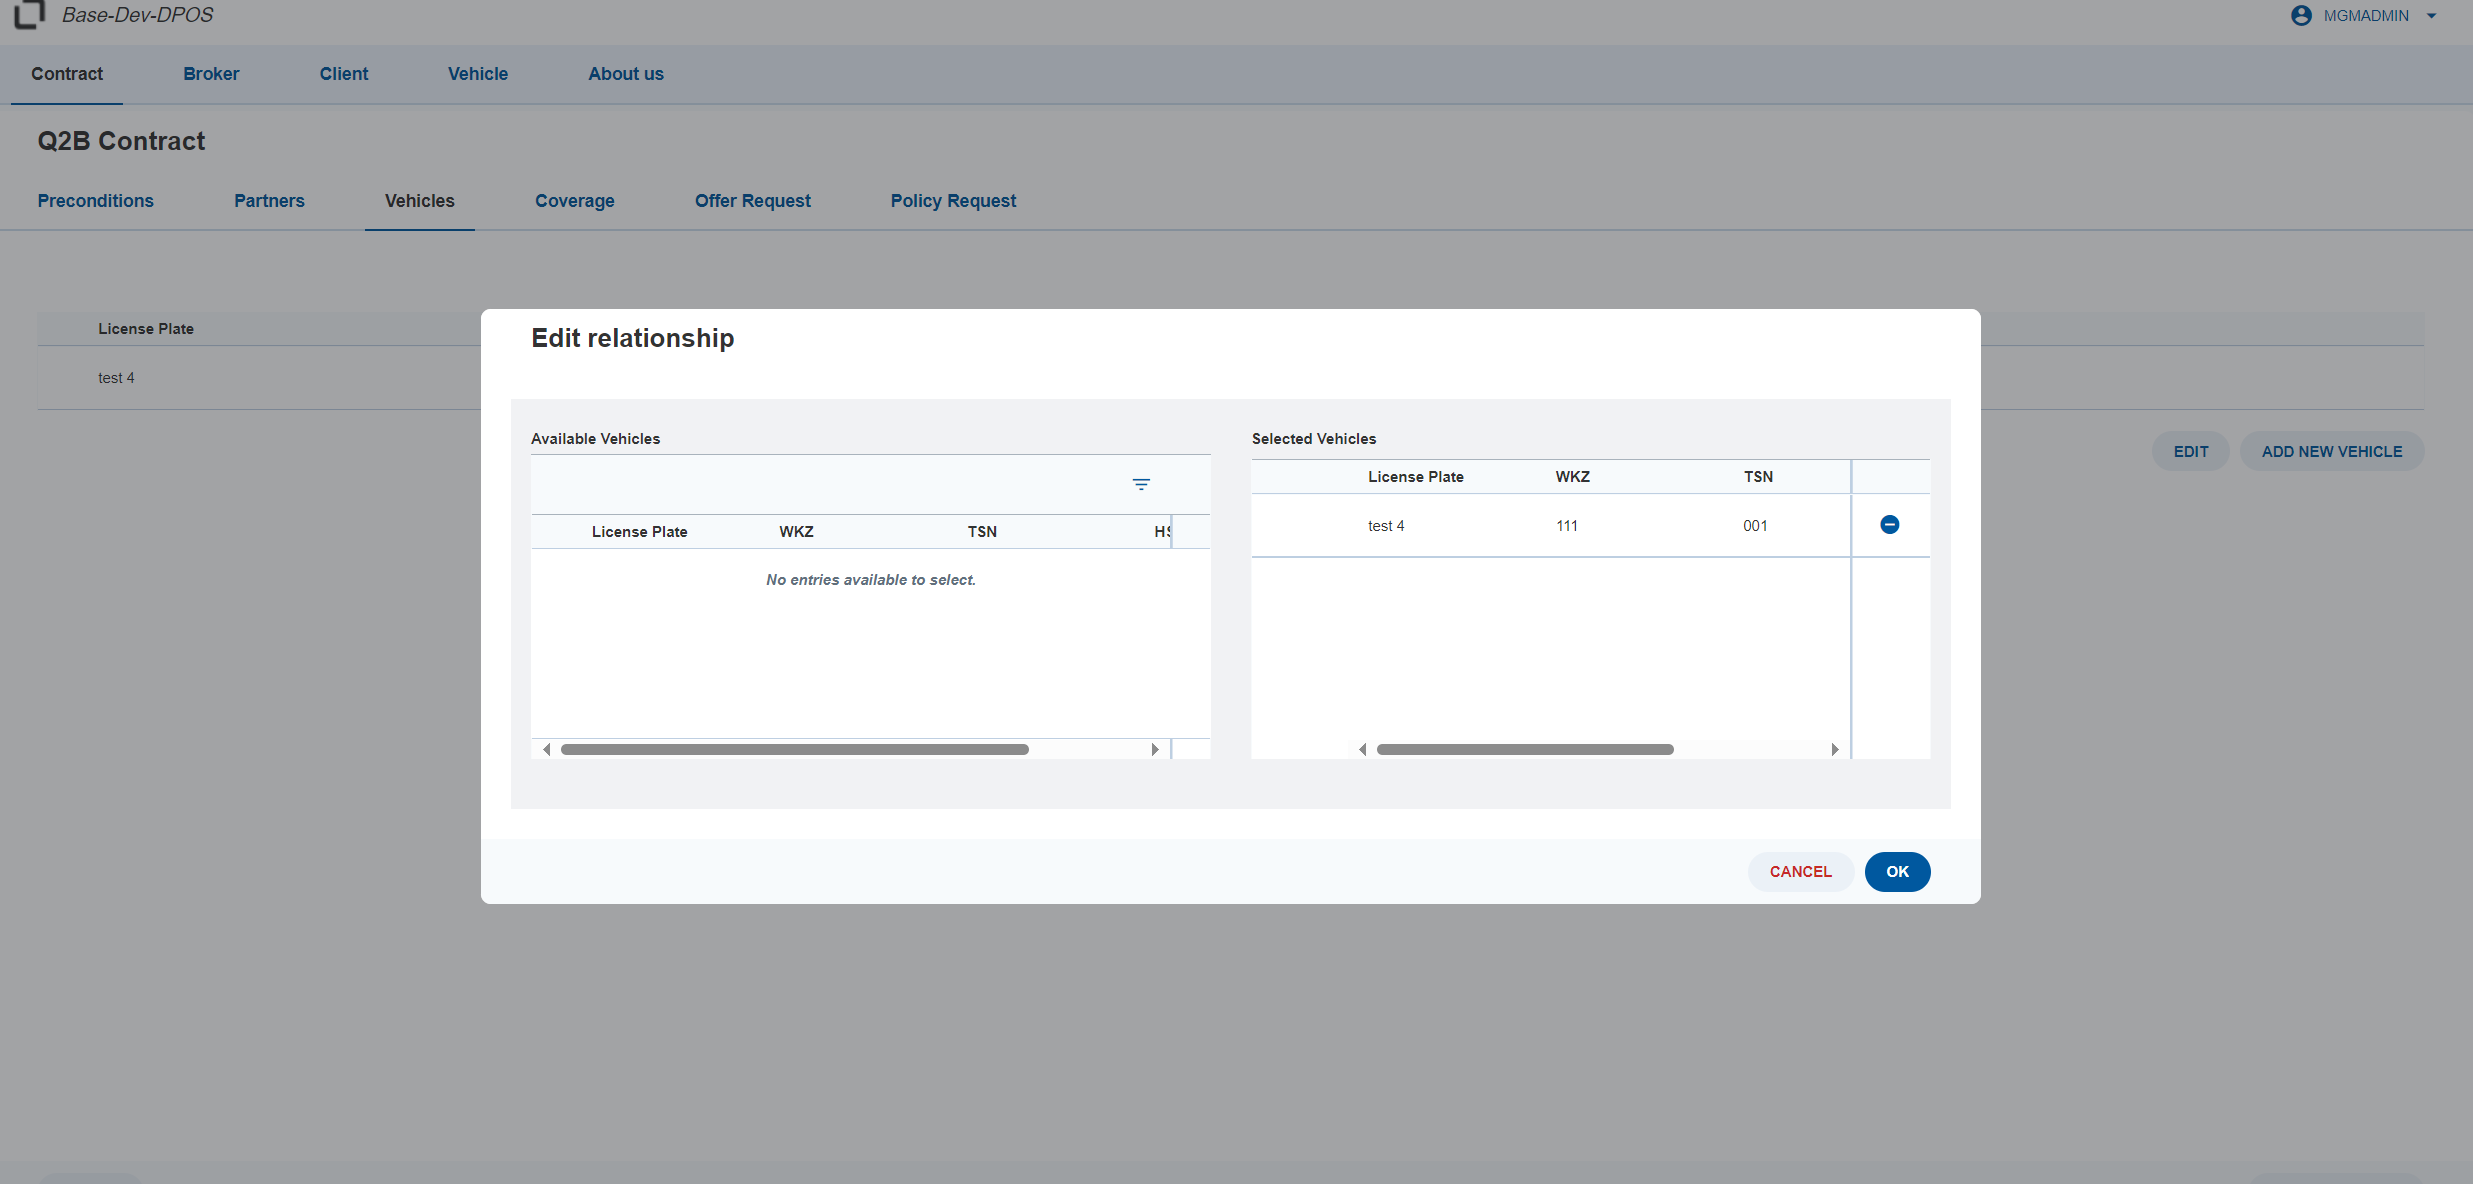
Task: Click right arrow of Selected Vehicles scrollbar
Action: (x=1835, y=749)
